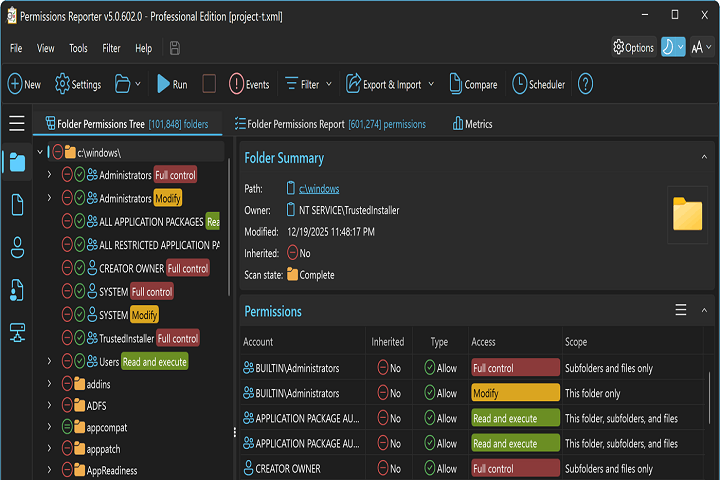
Task: Open the Events log
Action: click(249, 85)
